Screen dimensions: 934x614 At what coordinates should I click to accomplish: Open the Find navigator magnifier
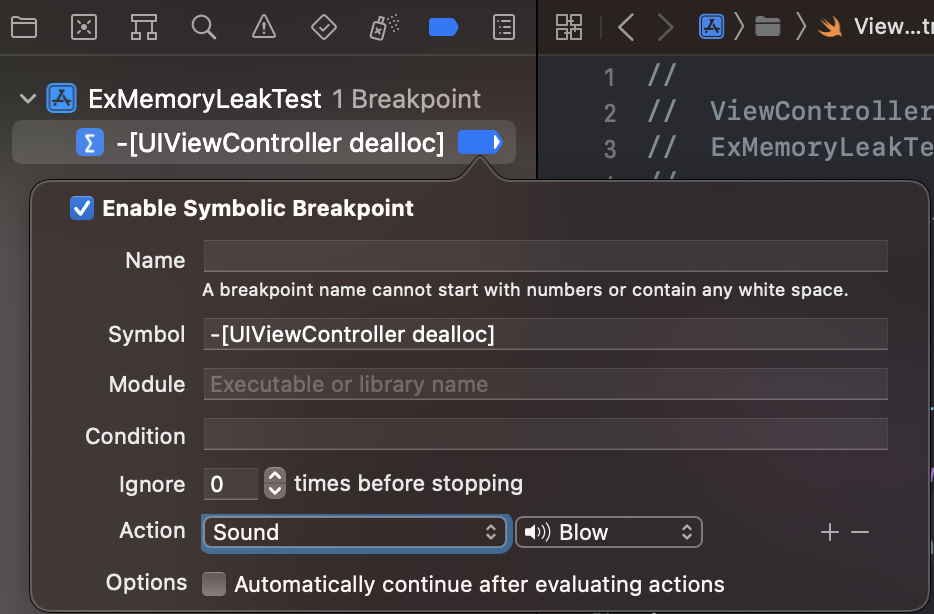(x=204, y=27)
